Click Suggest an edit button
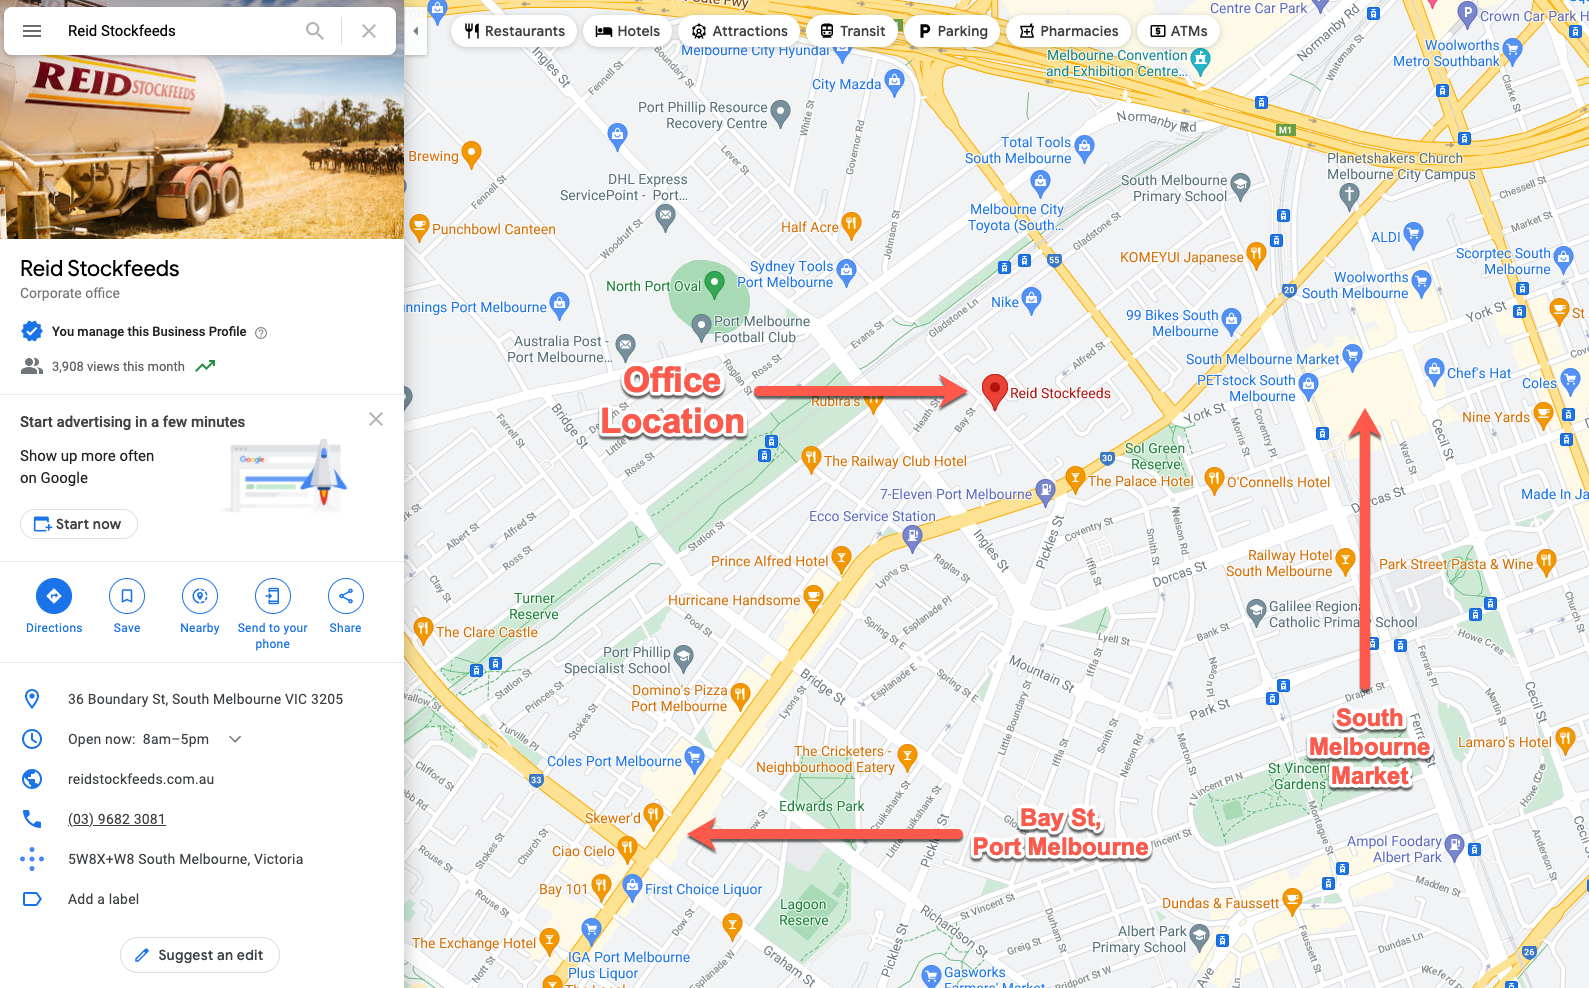This screenshot has width=1589, height=988. click(x=200, y=955)
